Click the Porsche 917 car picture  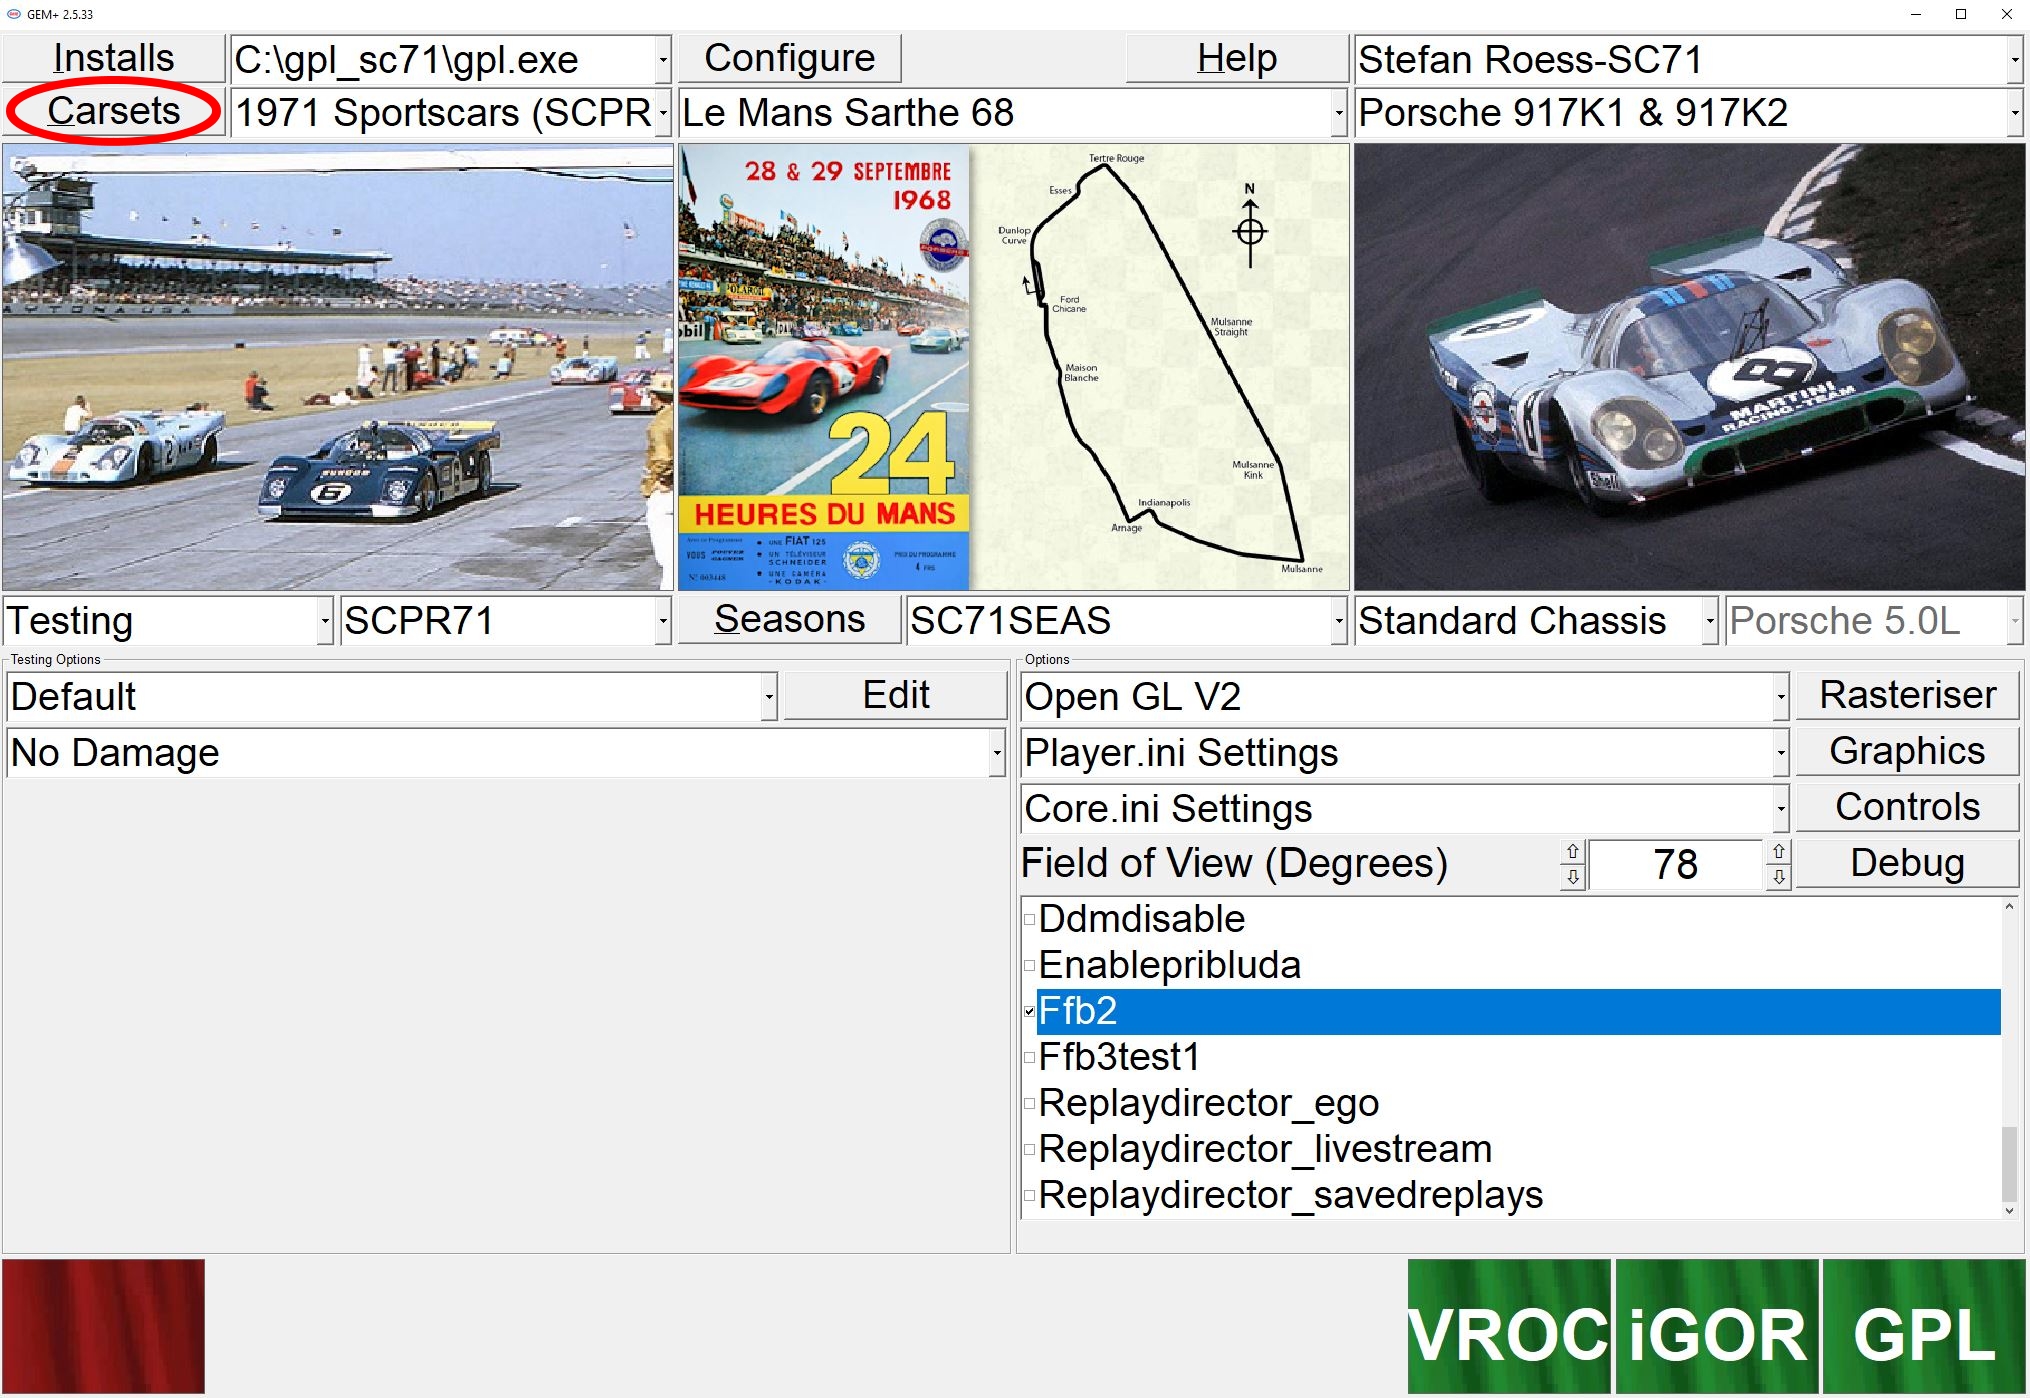point(1689,366)
